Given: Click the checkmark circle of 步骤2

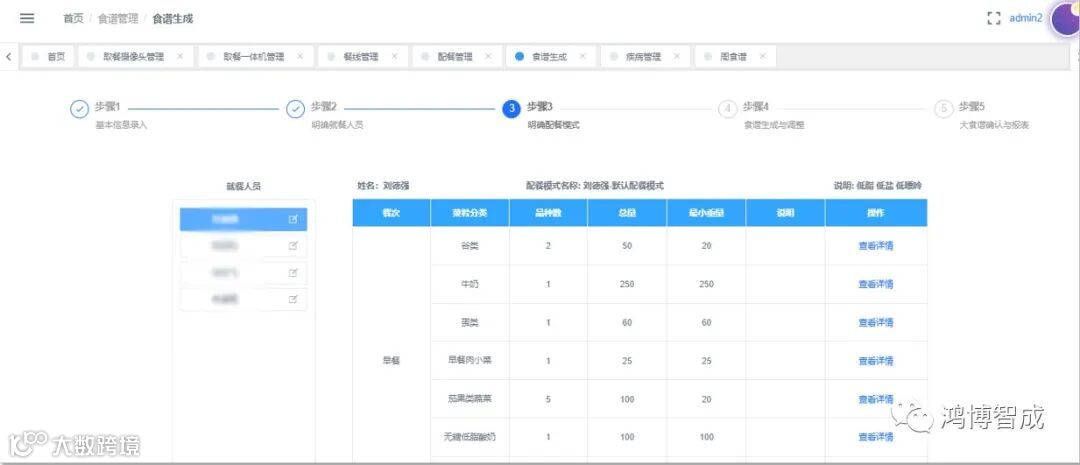Looking at the screenshot, I should point(295,109).
